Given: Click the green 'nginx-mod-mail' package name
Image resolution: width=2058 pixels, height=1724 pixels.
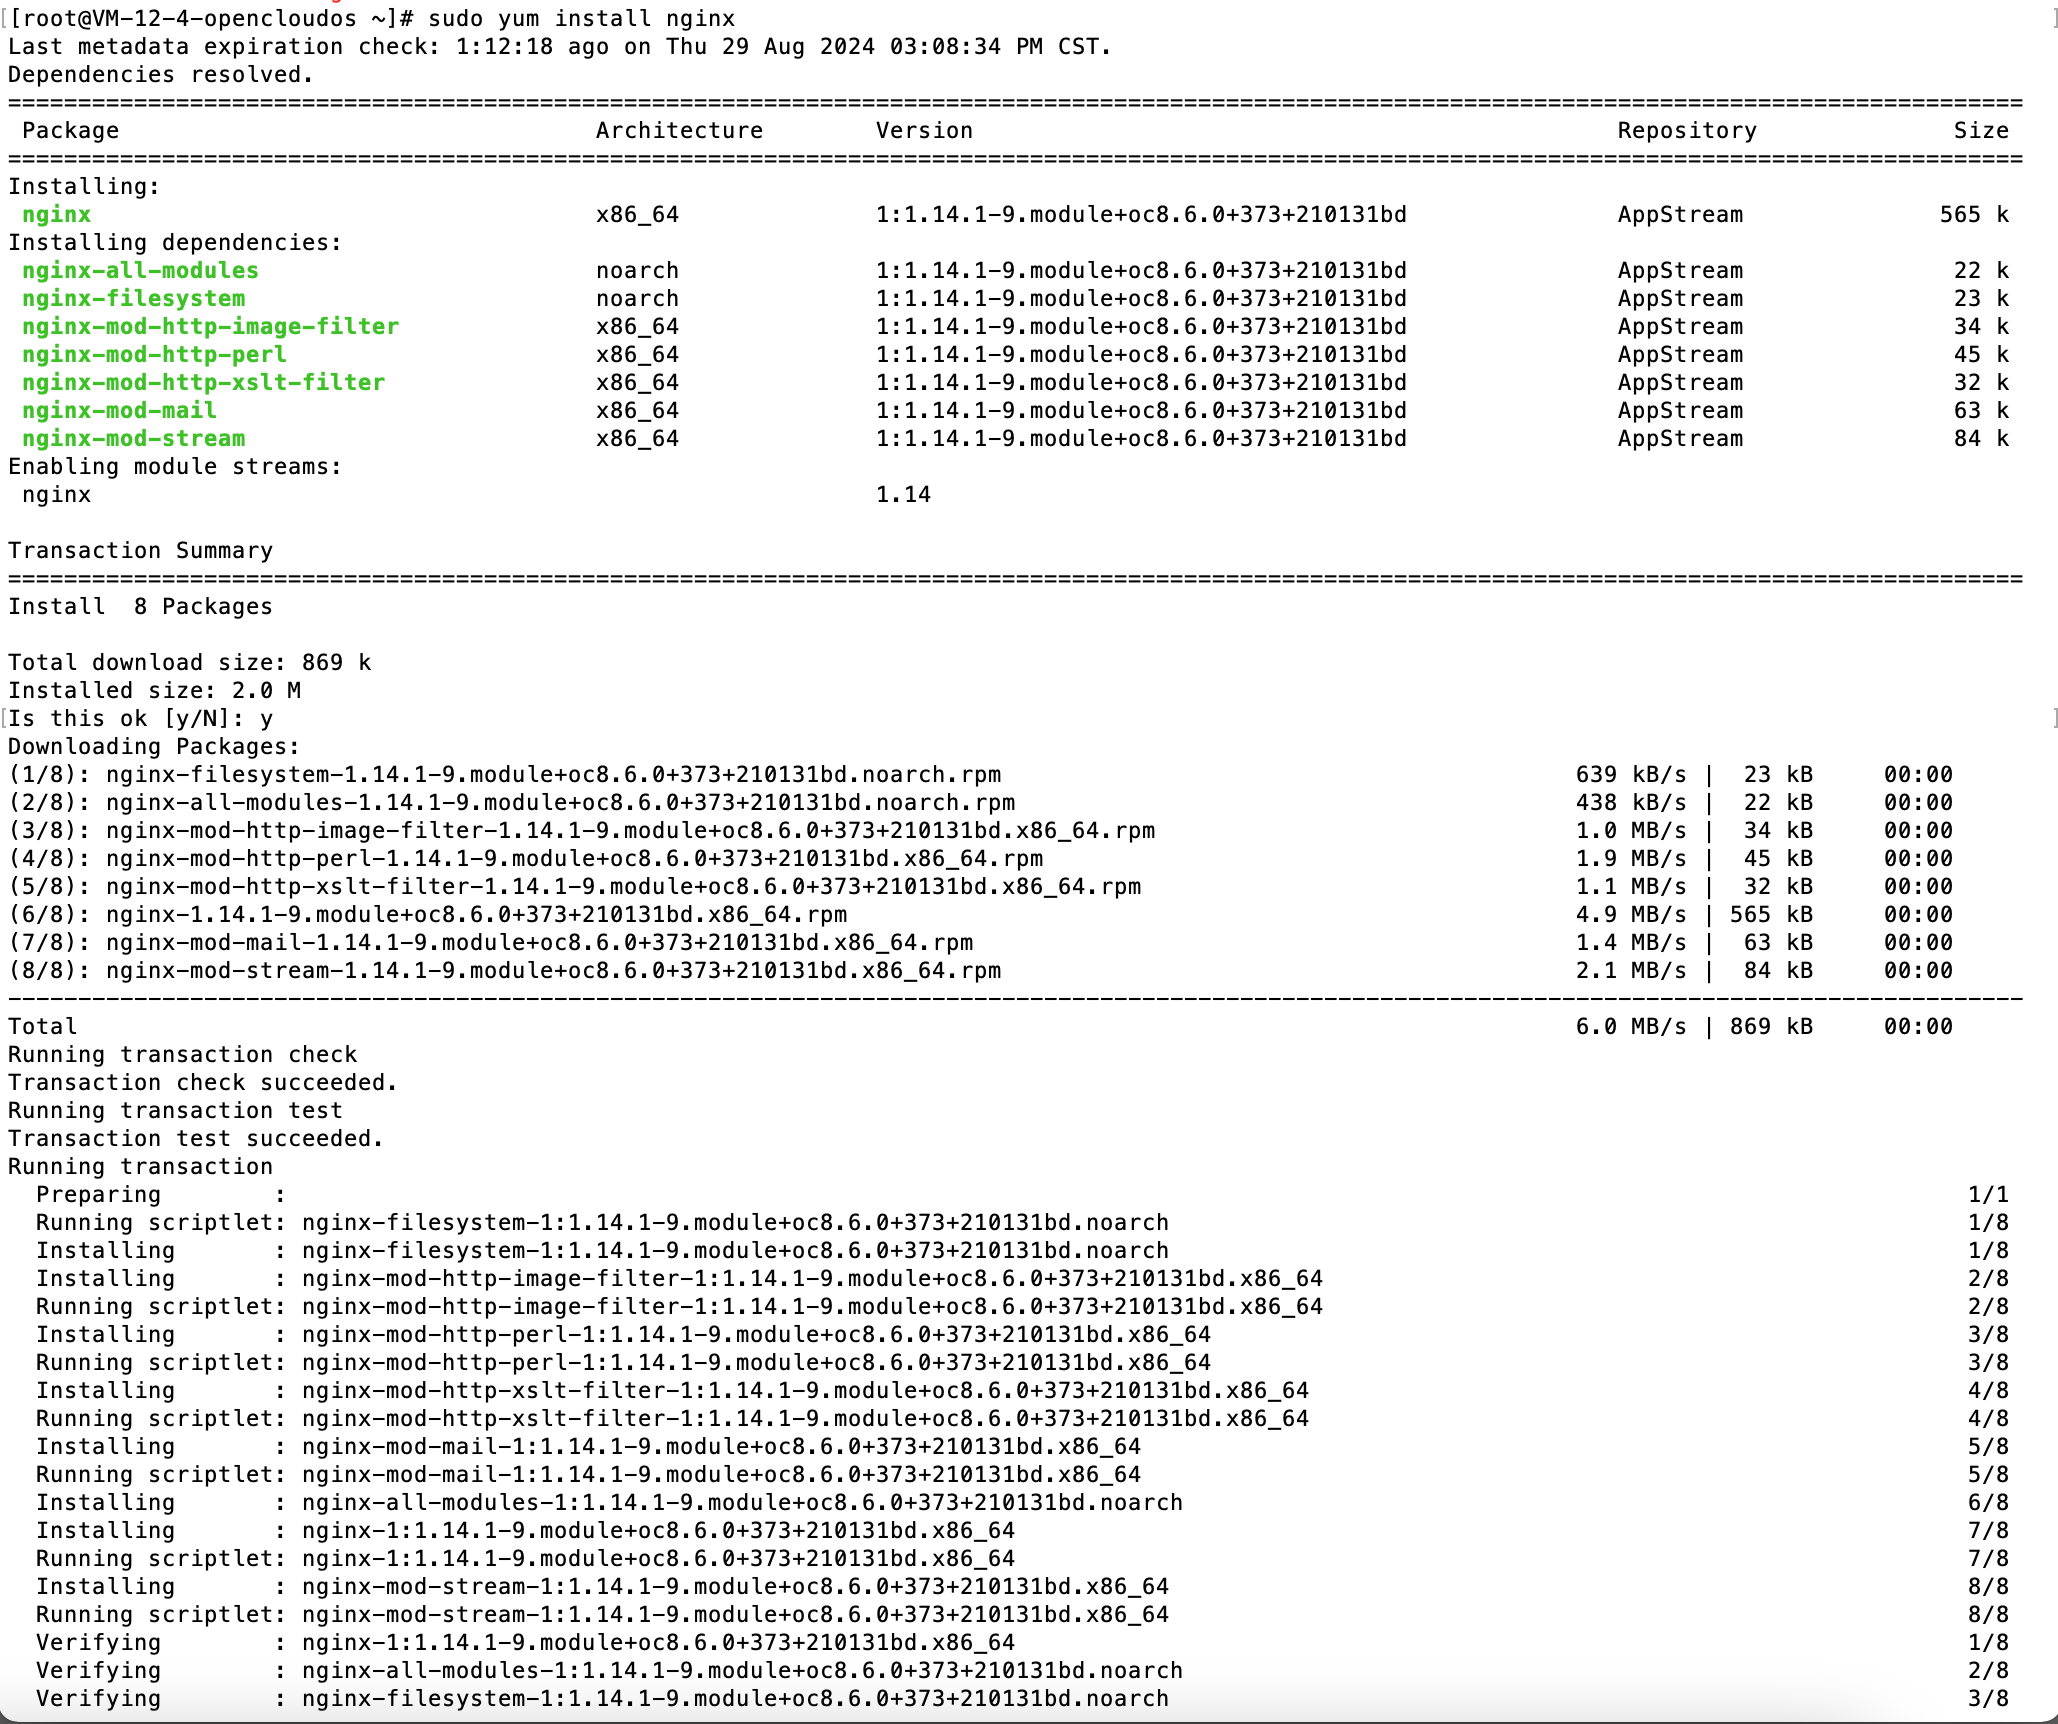Looking at the screenshot, I should [x=119, y=411].
